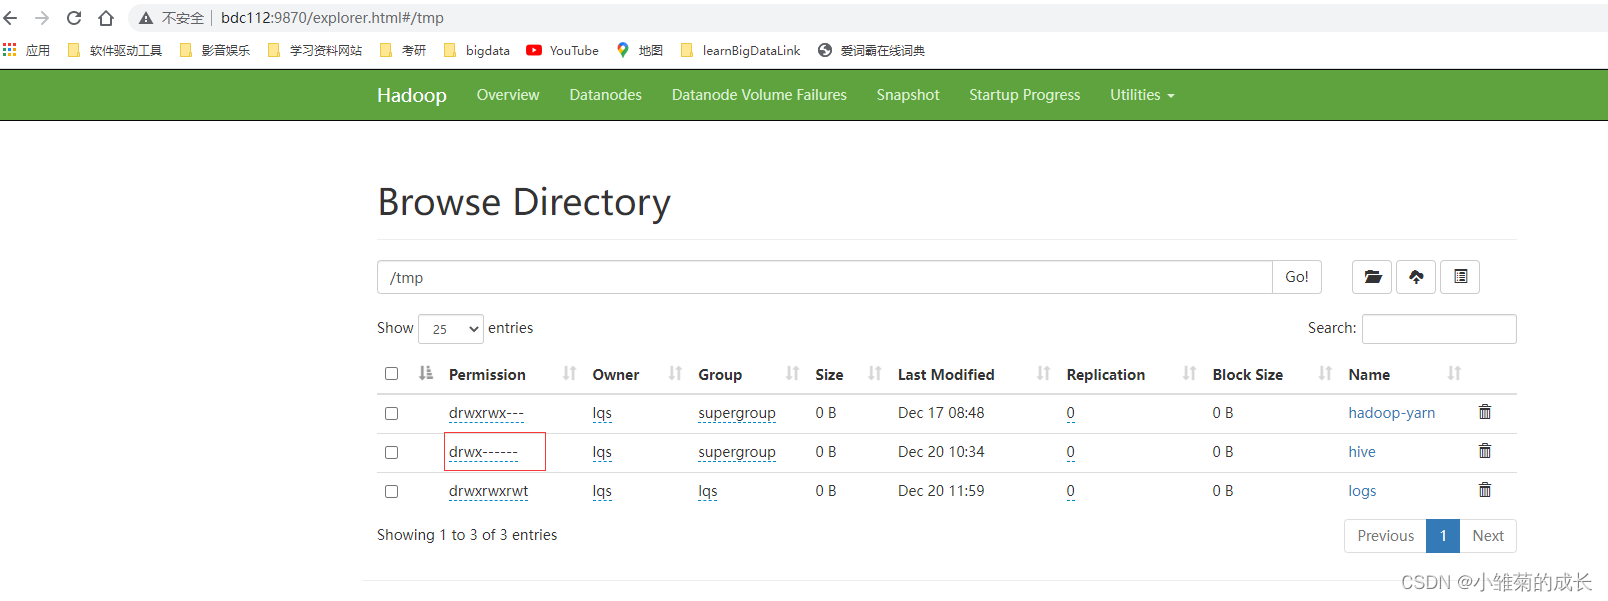Image resolution: width=1608 pixels, height=601 pixels.
Task: Open the 软件驱动工具 bookmark folder
Action: [115, 50]
